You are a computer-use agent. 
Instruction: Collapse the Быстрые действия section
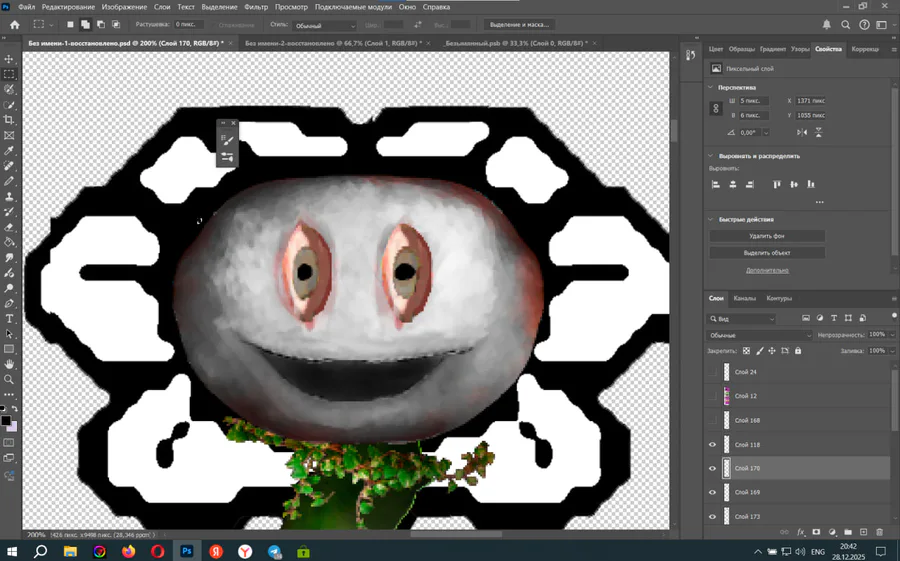pyautogui.click(x=711, y=219)
